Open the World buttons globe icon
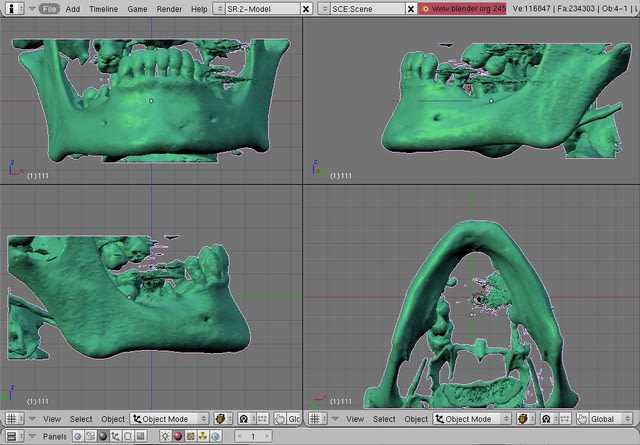Image resolution: width=640 pixels, height=445 pixels. [x=216, y=436]
